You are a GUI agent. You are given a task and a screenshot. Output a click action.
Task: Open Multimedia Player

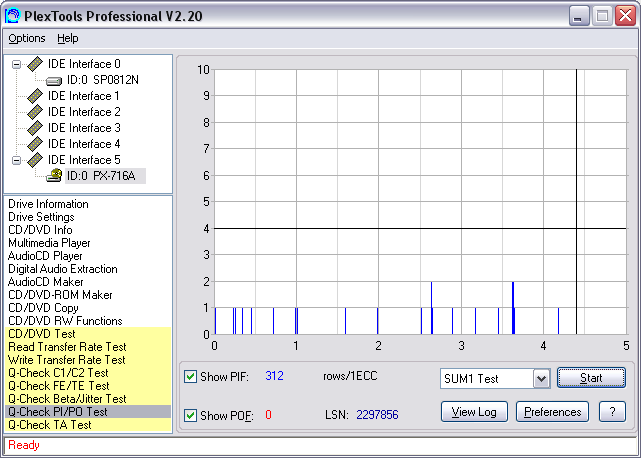click(49, 243)
